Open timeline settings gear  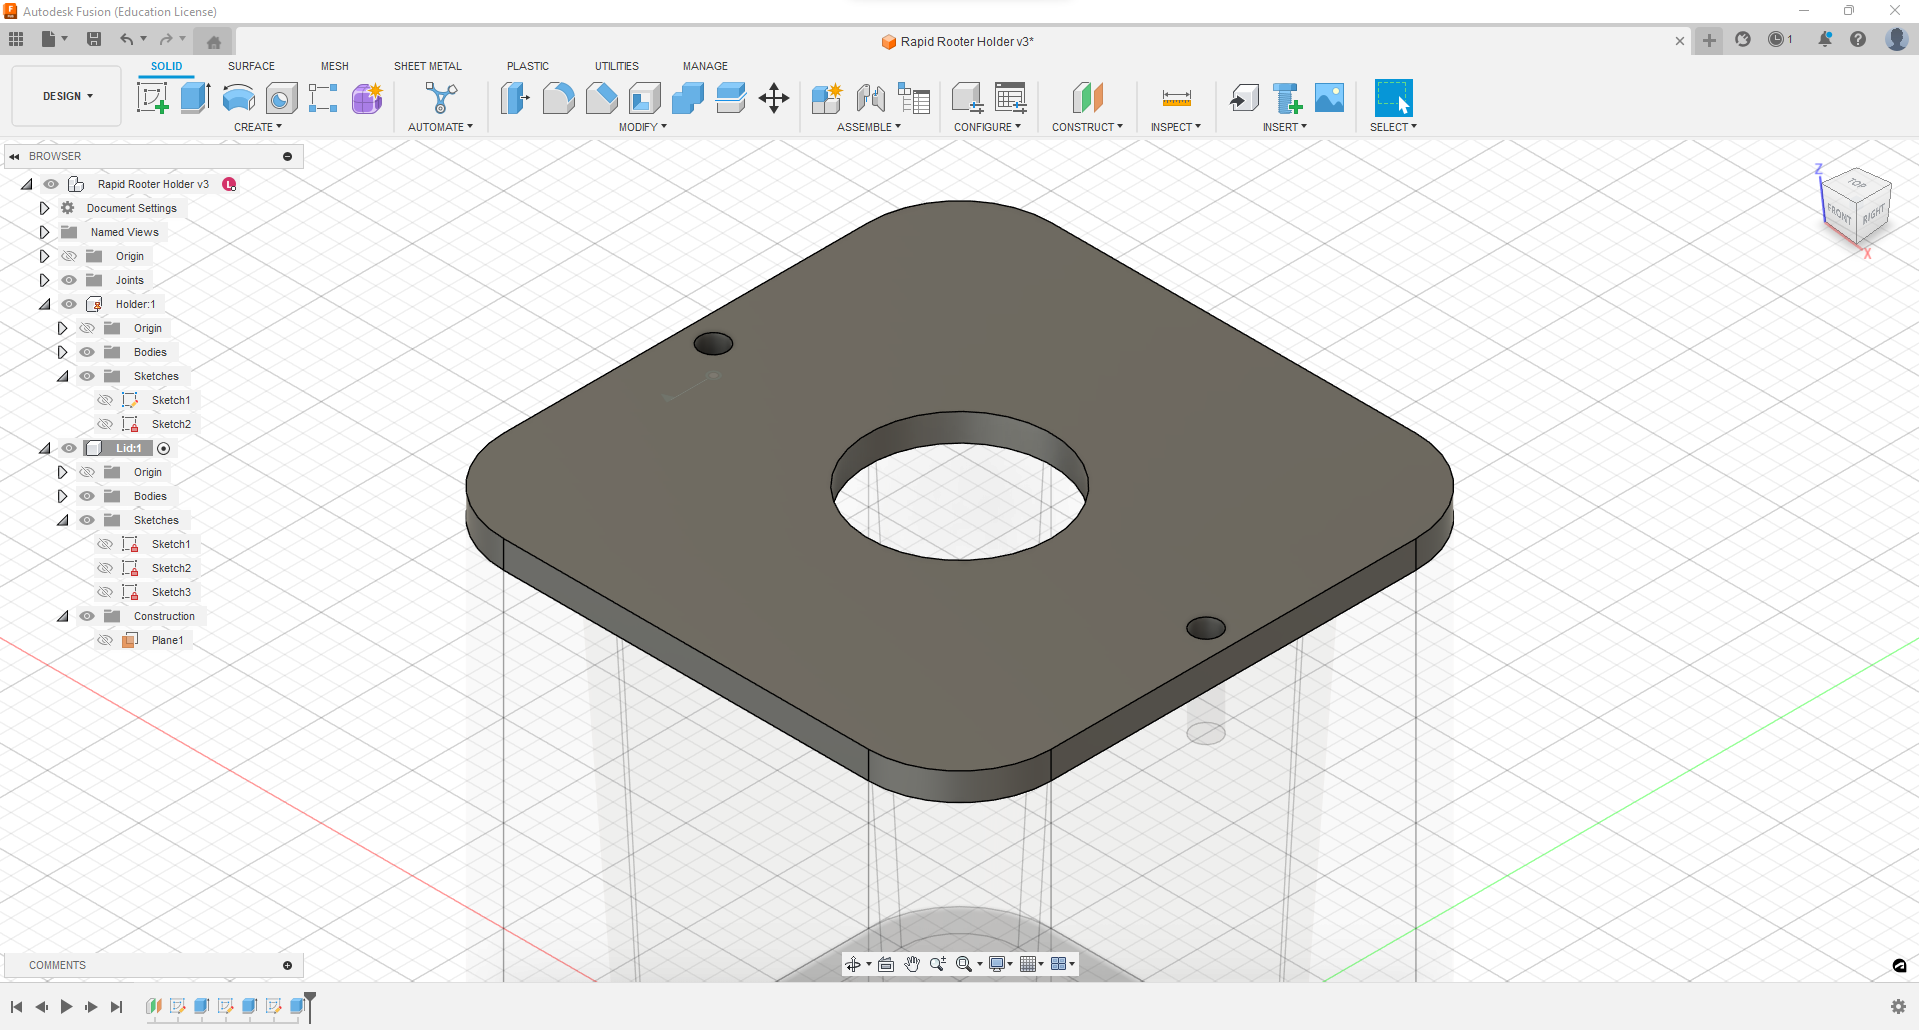tap(1898, 1007)
